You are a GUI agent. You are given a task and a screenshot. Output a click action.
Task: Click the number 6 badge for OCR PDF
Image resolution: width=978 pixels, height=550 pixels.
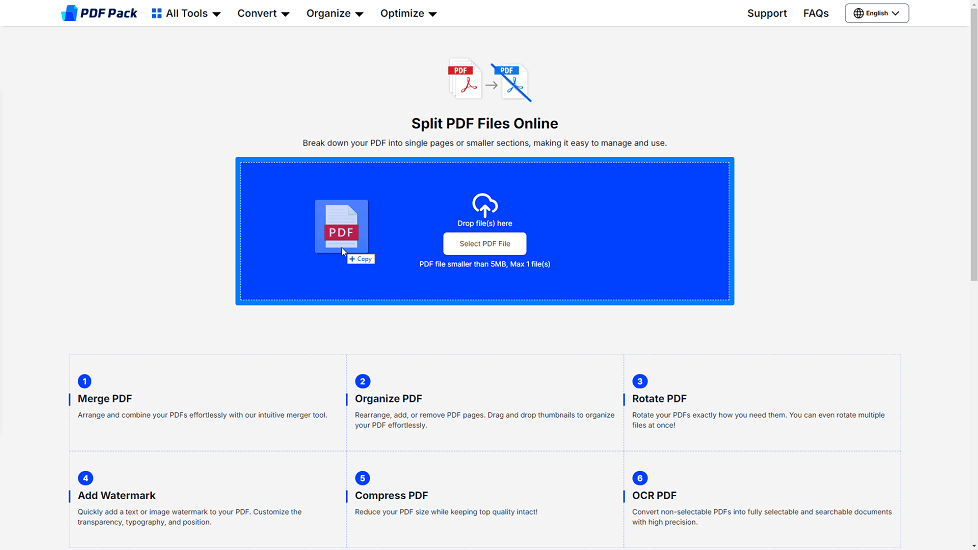(x=640, y=478)
